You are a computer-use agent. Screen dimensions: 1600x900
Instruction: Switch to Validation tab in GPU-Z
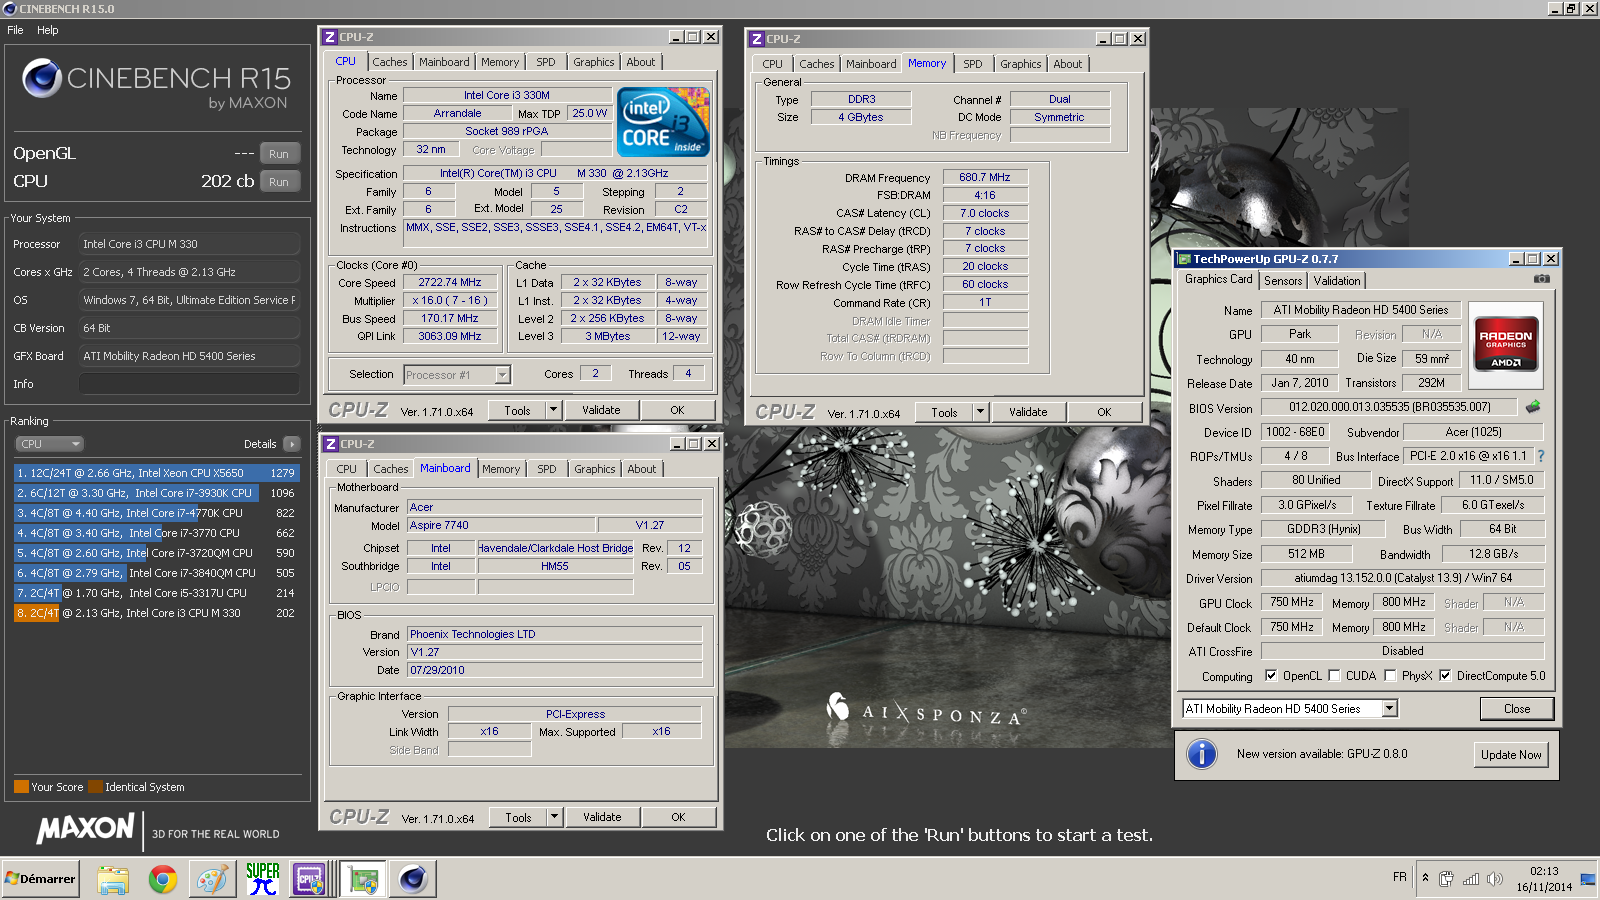pyautogui.click(x=1337, y=281)
